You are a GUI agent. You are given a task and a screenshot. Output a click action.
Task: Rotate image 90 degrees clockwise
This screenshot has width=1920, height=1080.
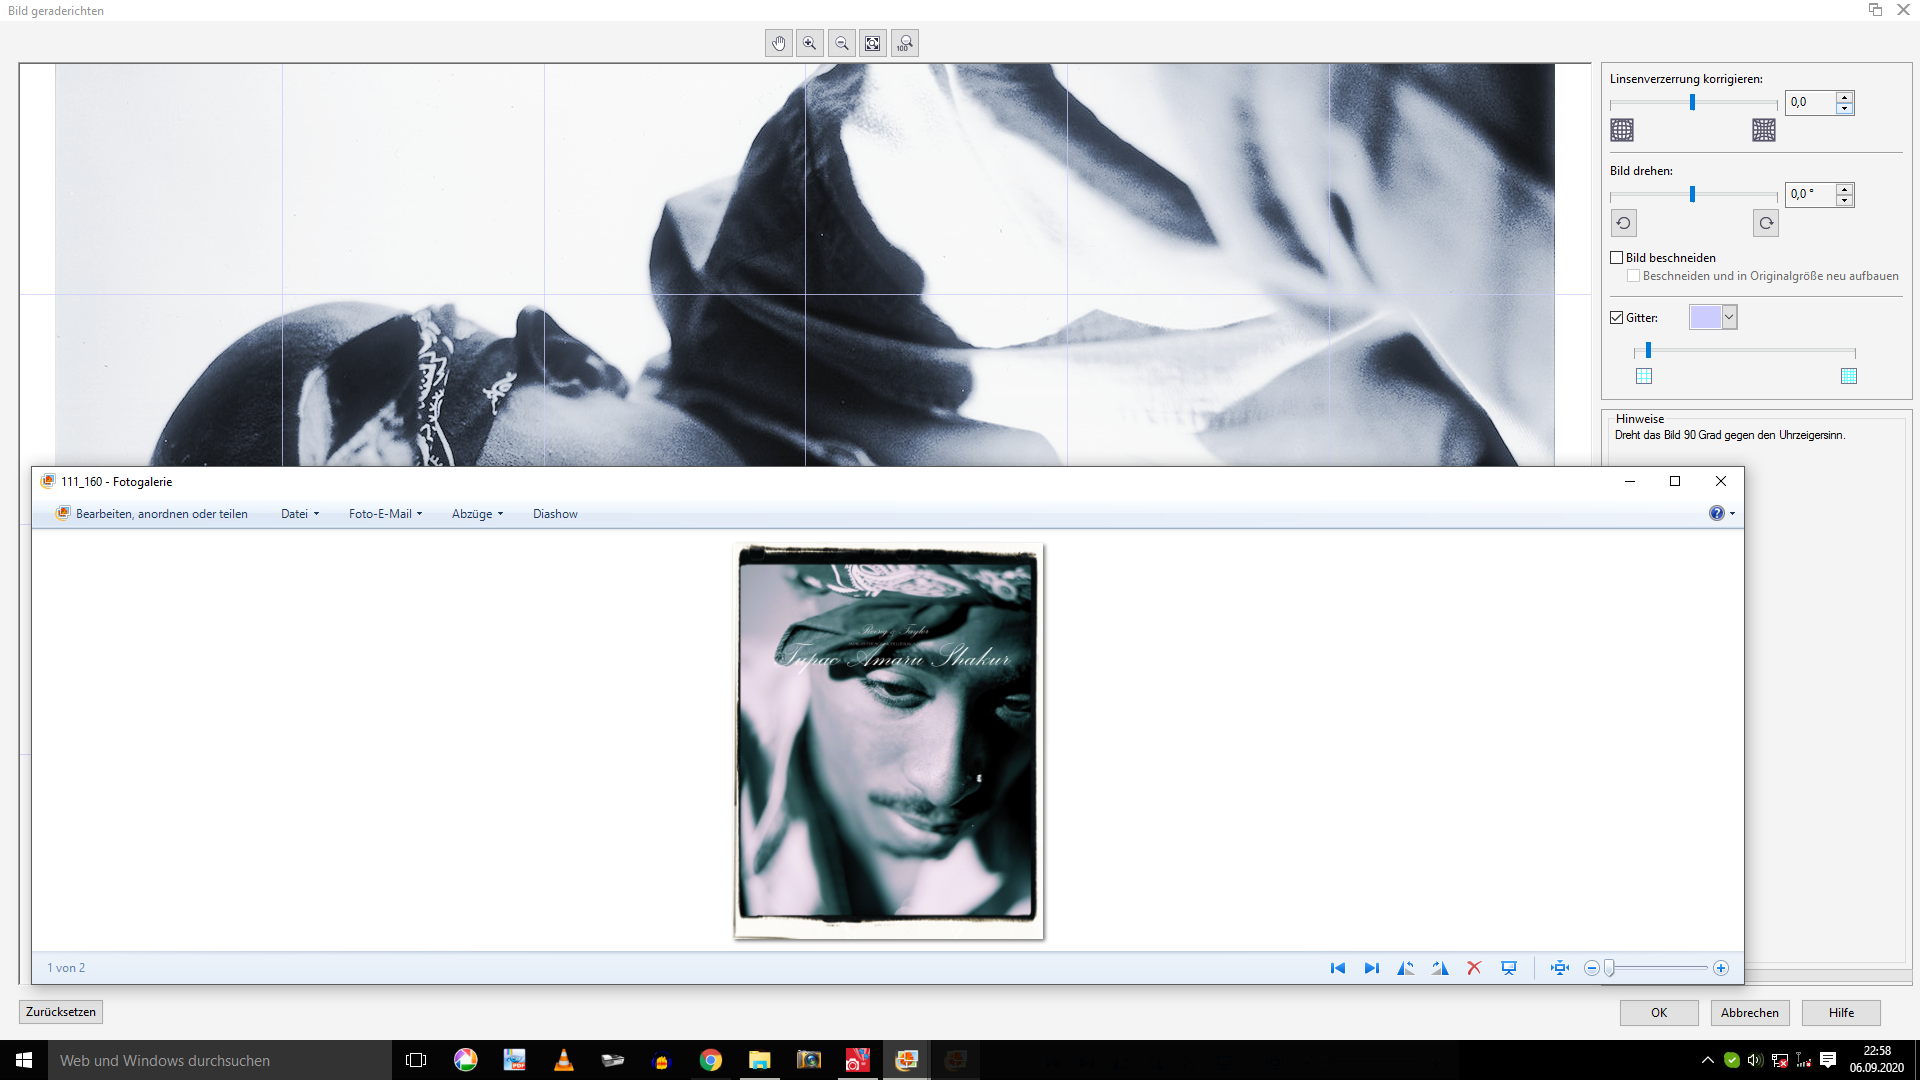1766,223
